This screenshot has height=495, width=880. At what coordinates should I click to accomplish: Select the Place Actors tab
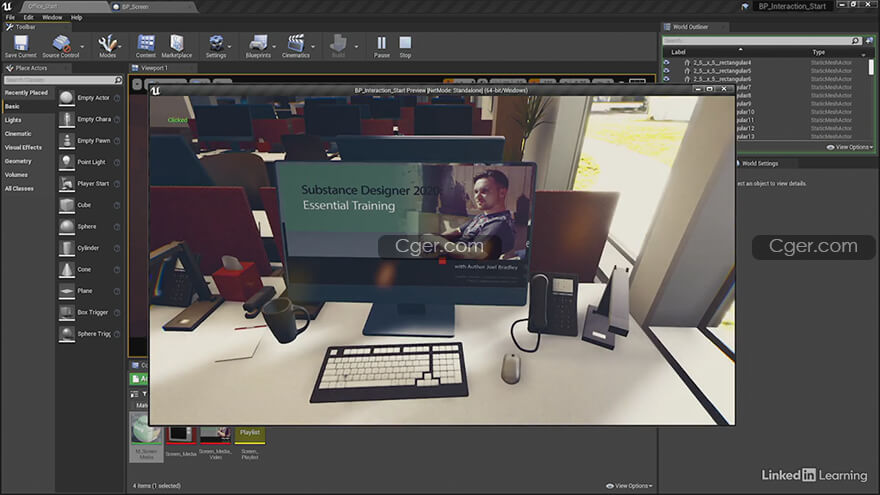tap(31, 68)
